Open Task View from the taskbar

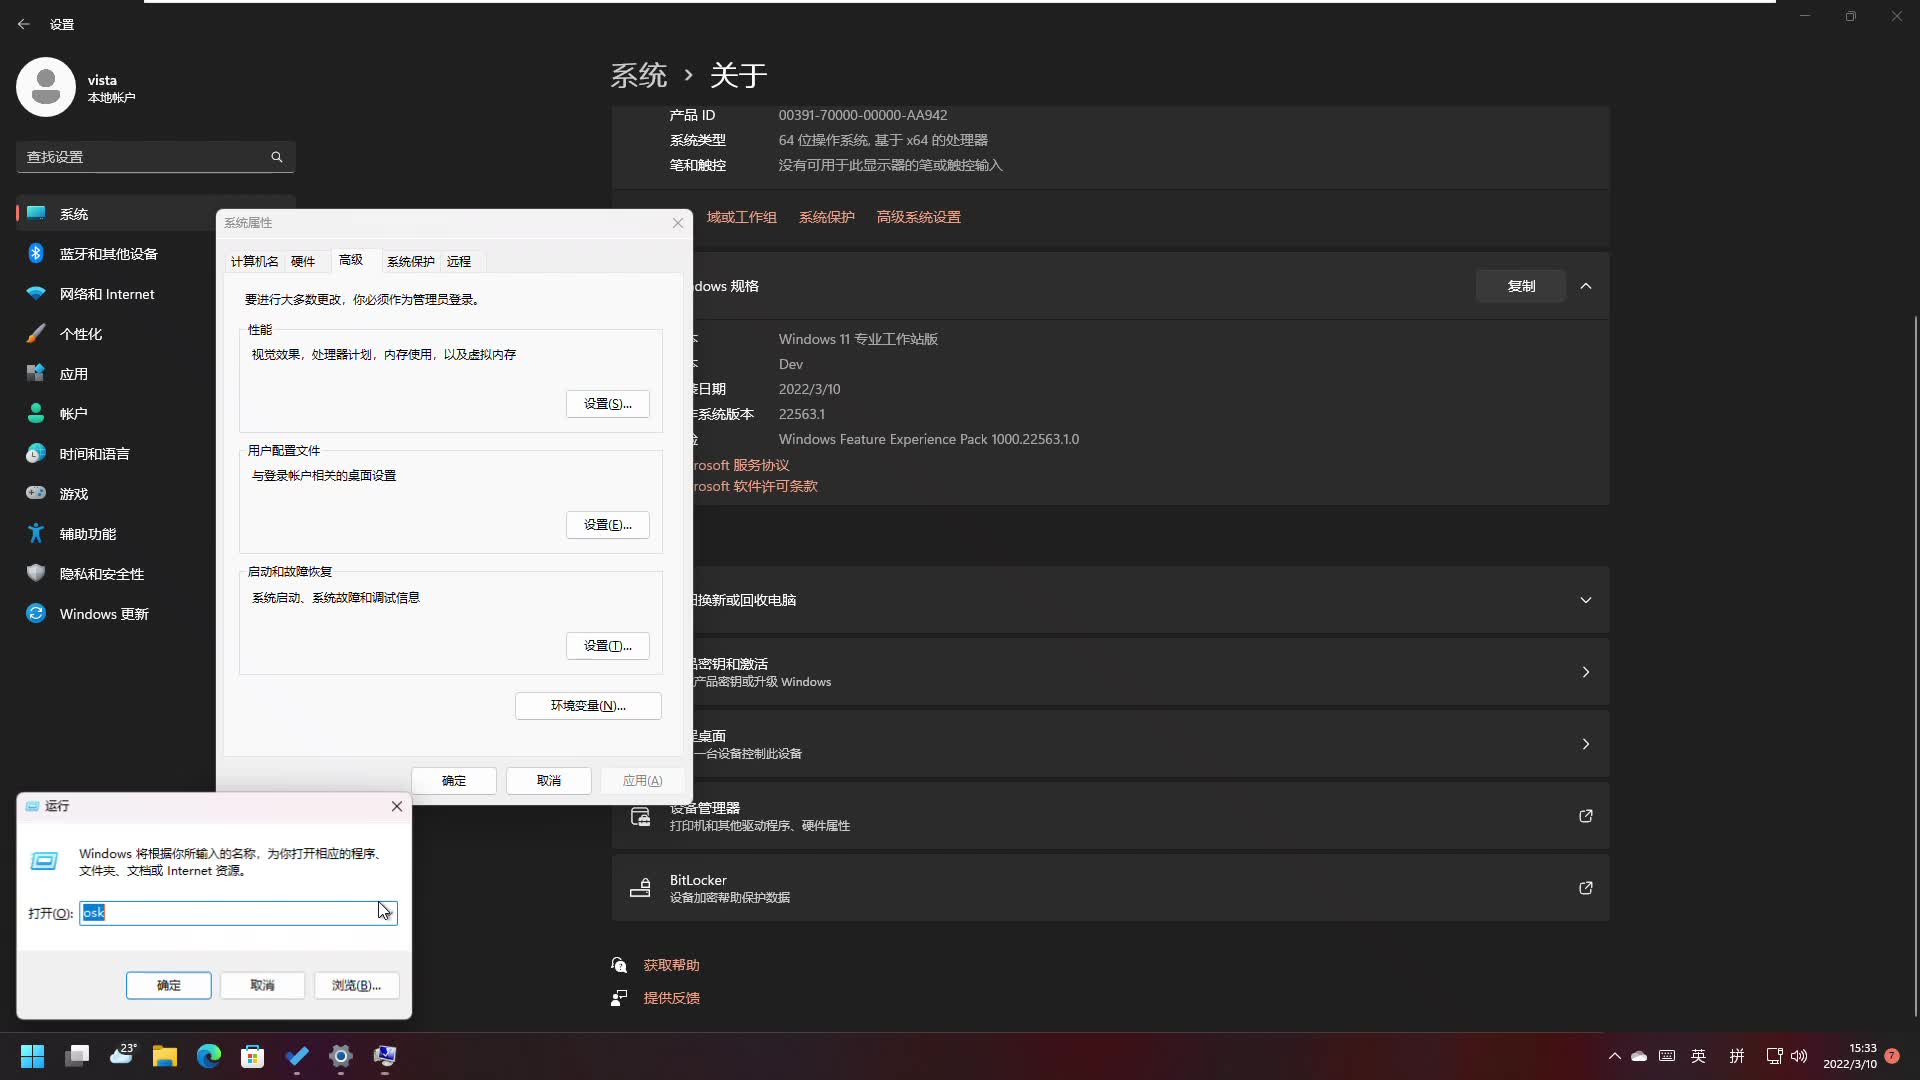click(77, 1056)
